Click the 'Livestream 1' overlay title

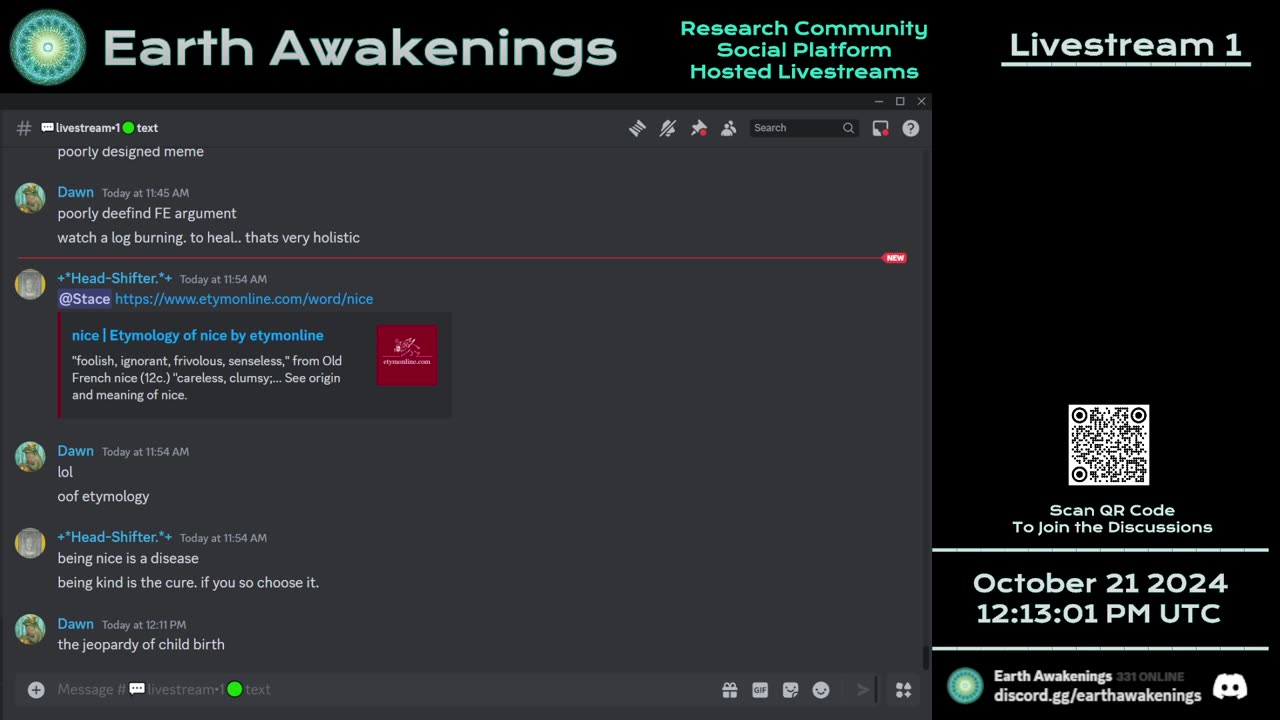(x=1126, y=45)
